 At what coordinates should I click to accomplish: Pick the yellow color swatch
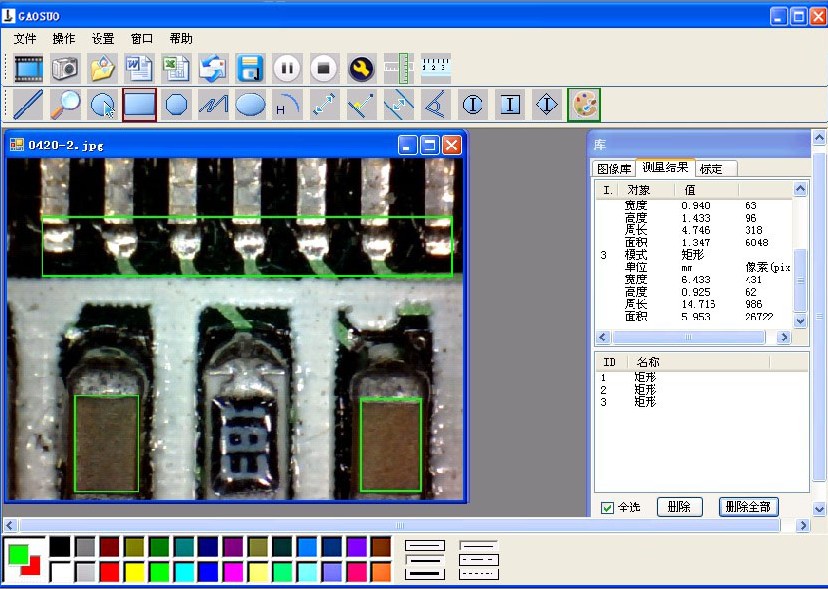pos(134,572)
